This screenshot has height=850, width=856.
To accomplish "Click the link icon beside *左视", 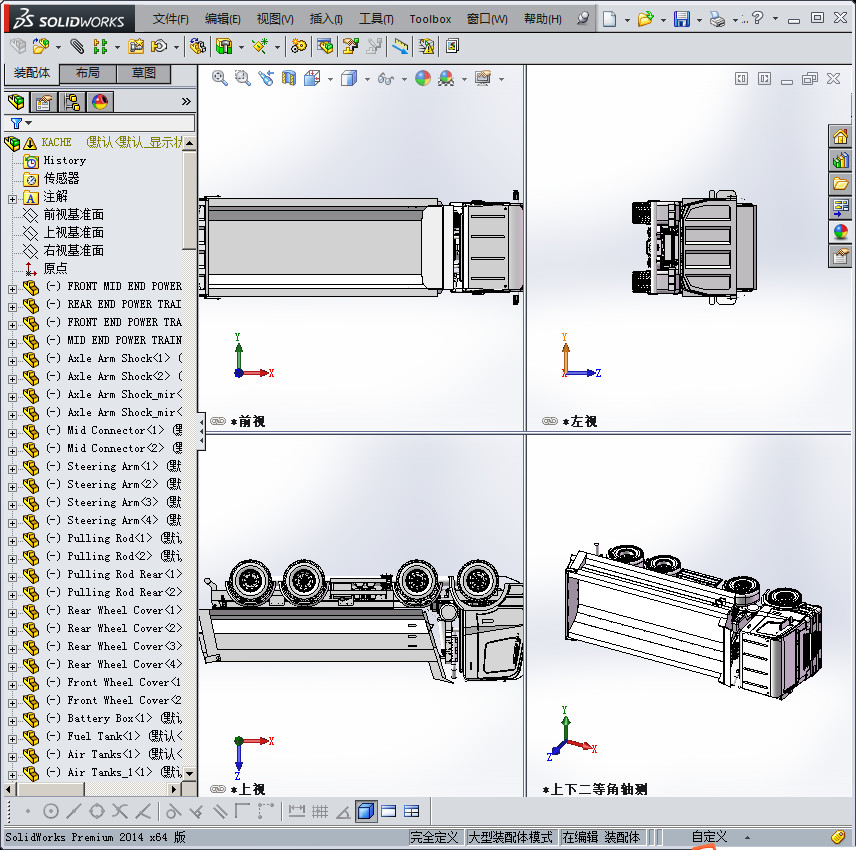I will coord(550,421).
